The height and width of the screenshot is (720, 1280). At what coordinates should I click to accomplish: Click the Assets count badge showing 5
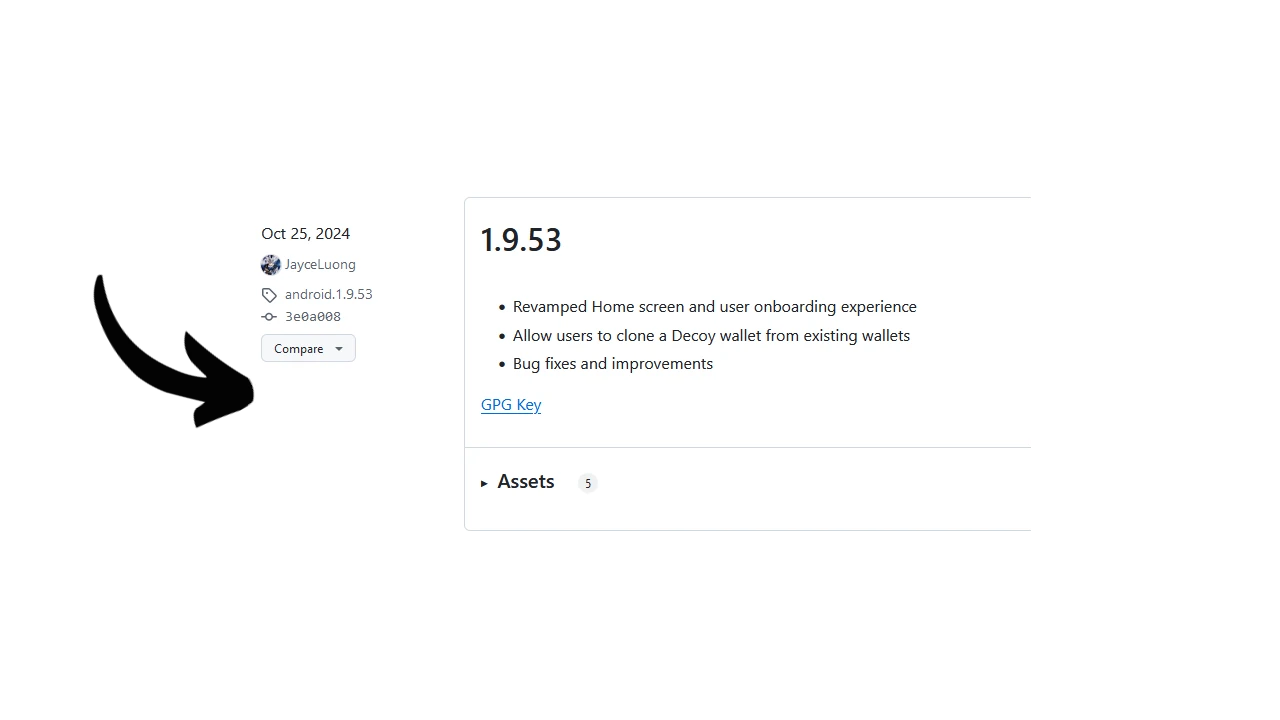tap(588, 484)
